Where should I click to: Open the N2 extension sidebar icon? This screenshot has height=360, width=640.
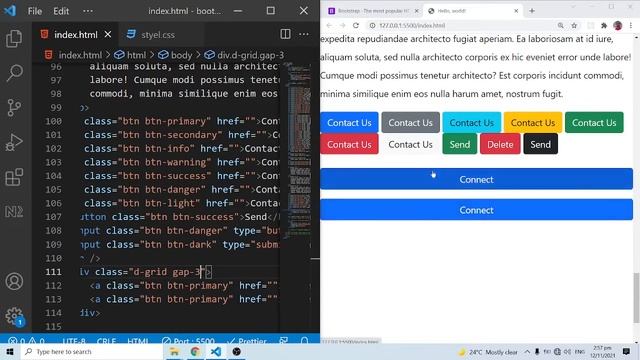point(14,211)
